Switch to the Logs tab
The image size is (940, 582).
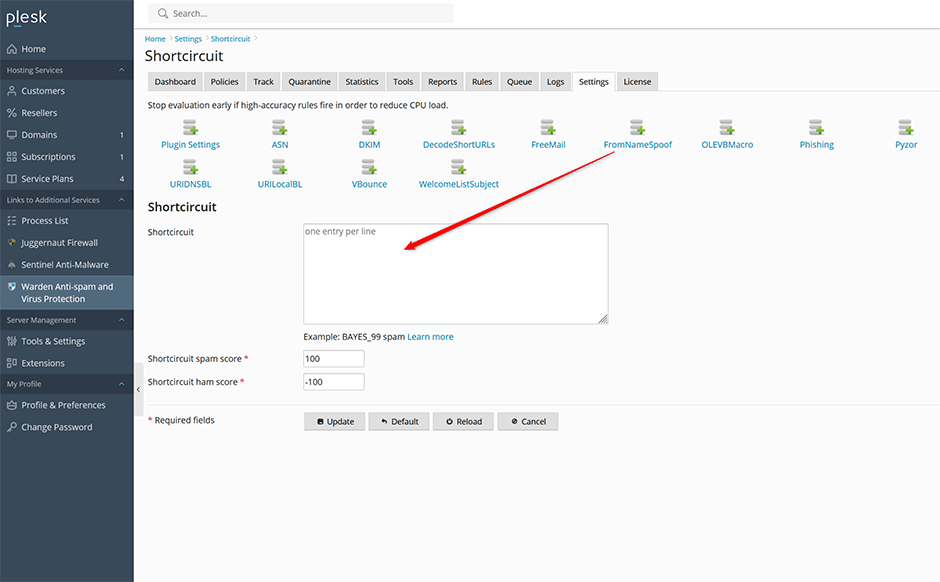[x=555, y=82]
